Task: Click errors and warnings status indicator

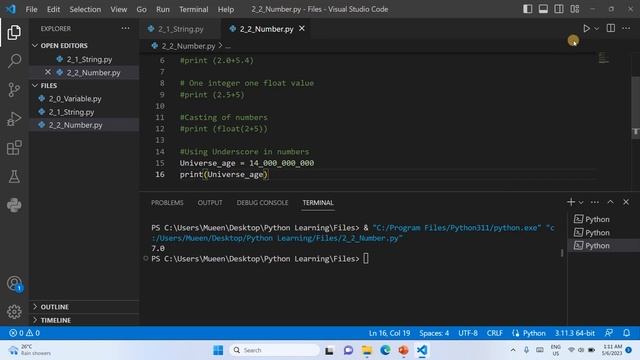Action: click(24, 333)
